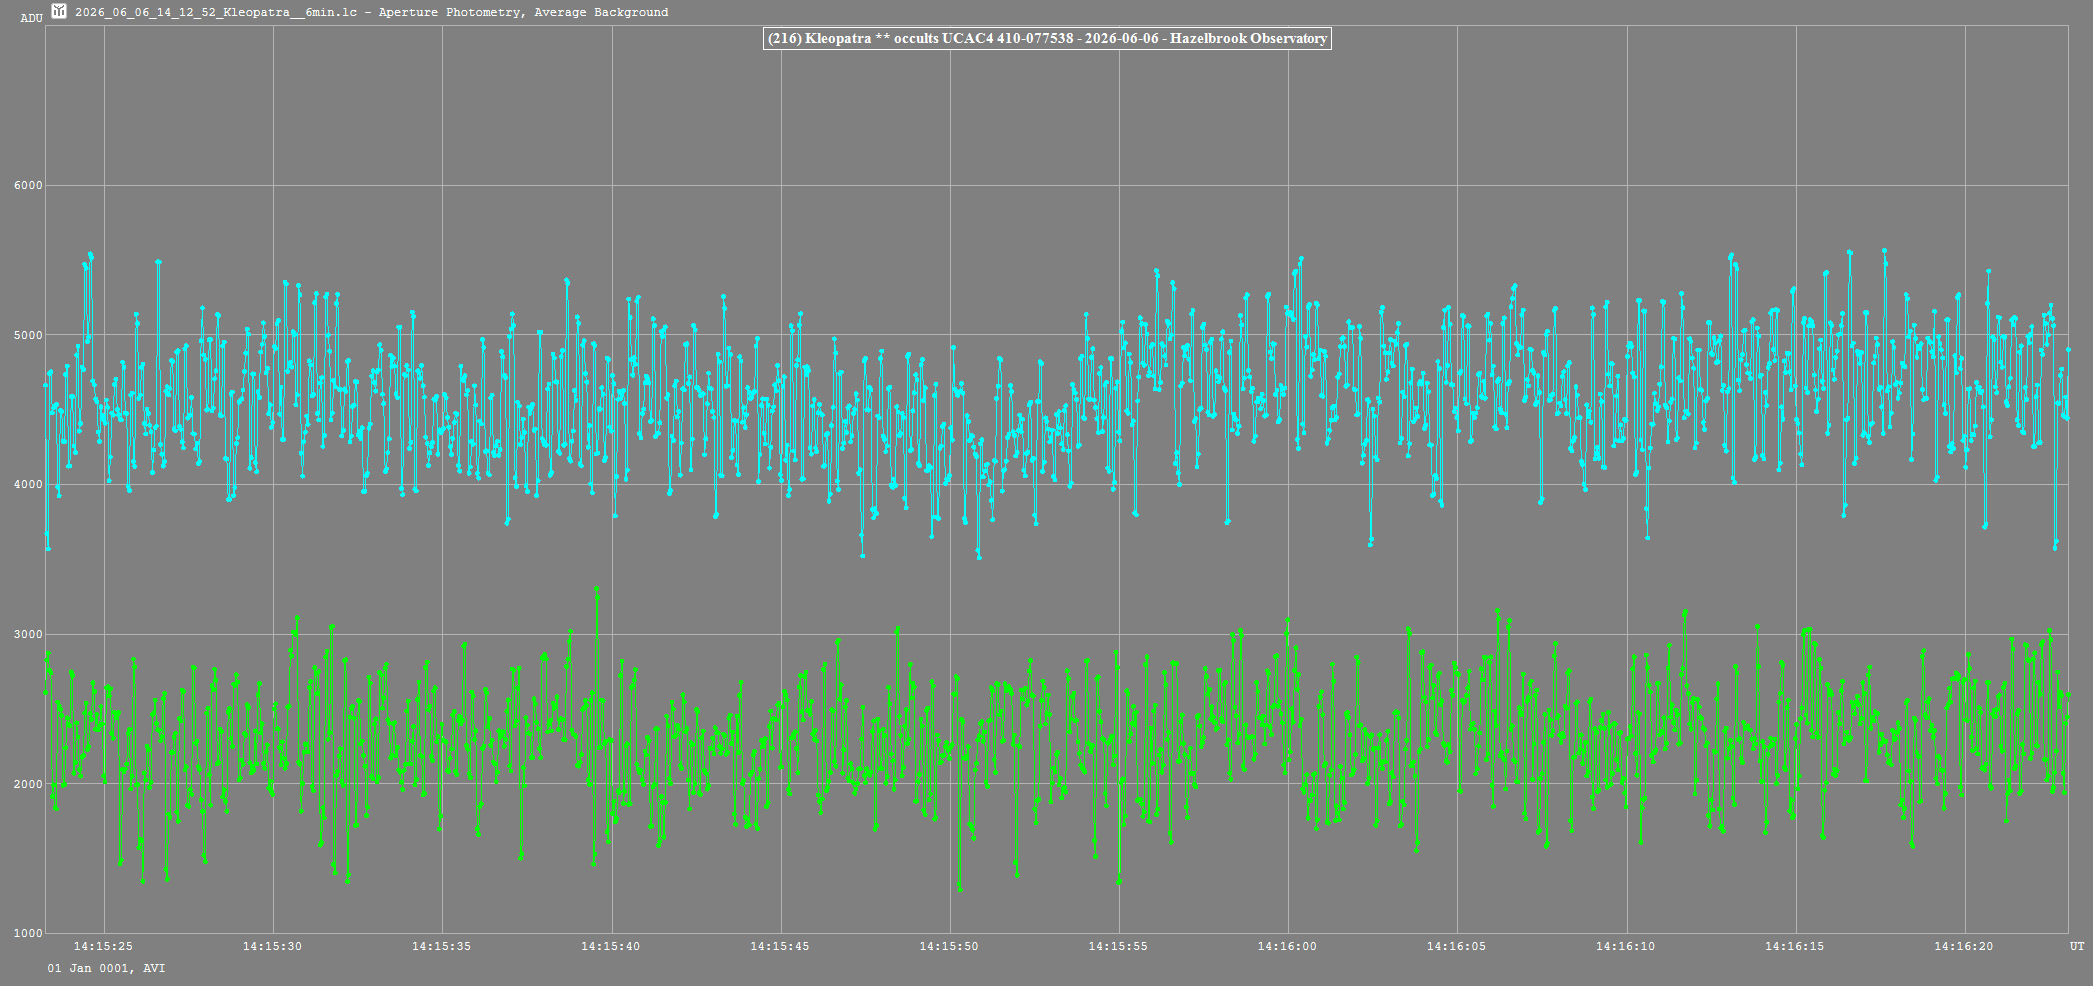This screenshot has width=2093, height=986.
Task: Click the 14:16:10 time axis label
Action: [x=1626, y=946]
